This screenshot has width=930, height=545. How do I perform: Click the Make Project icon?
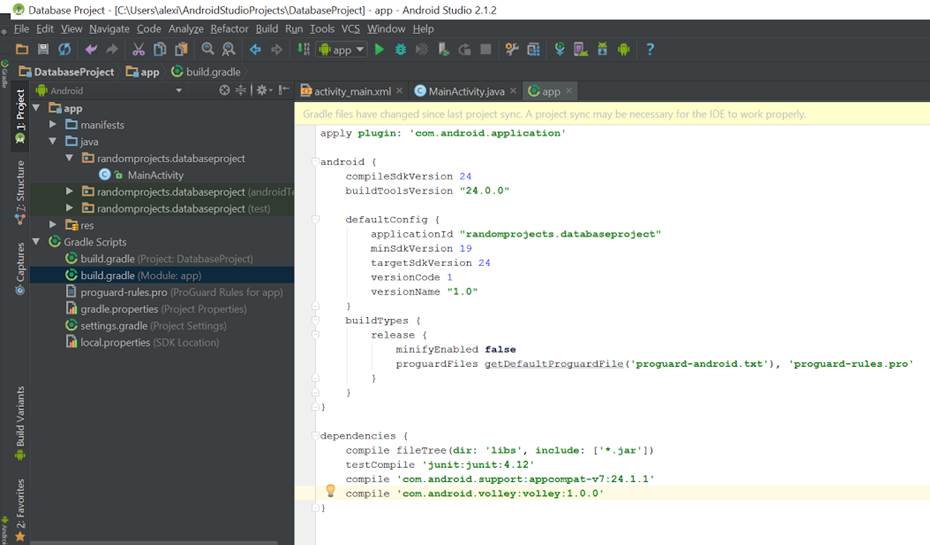pyautogui.click(x=303, y=49)
